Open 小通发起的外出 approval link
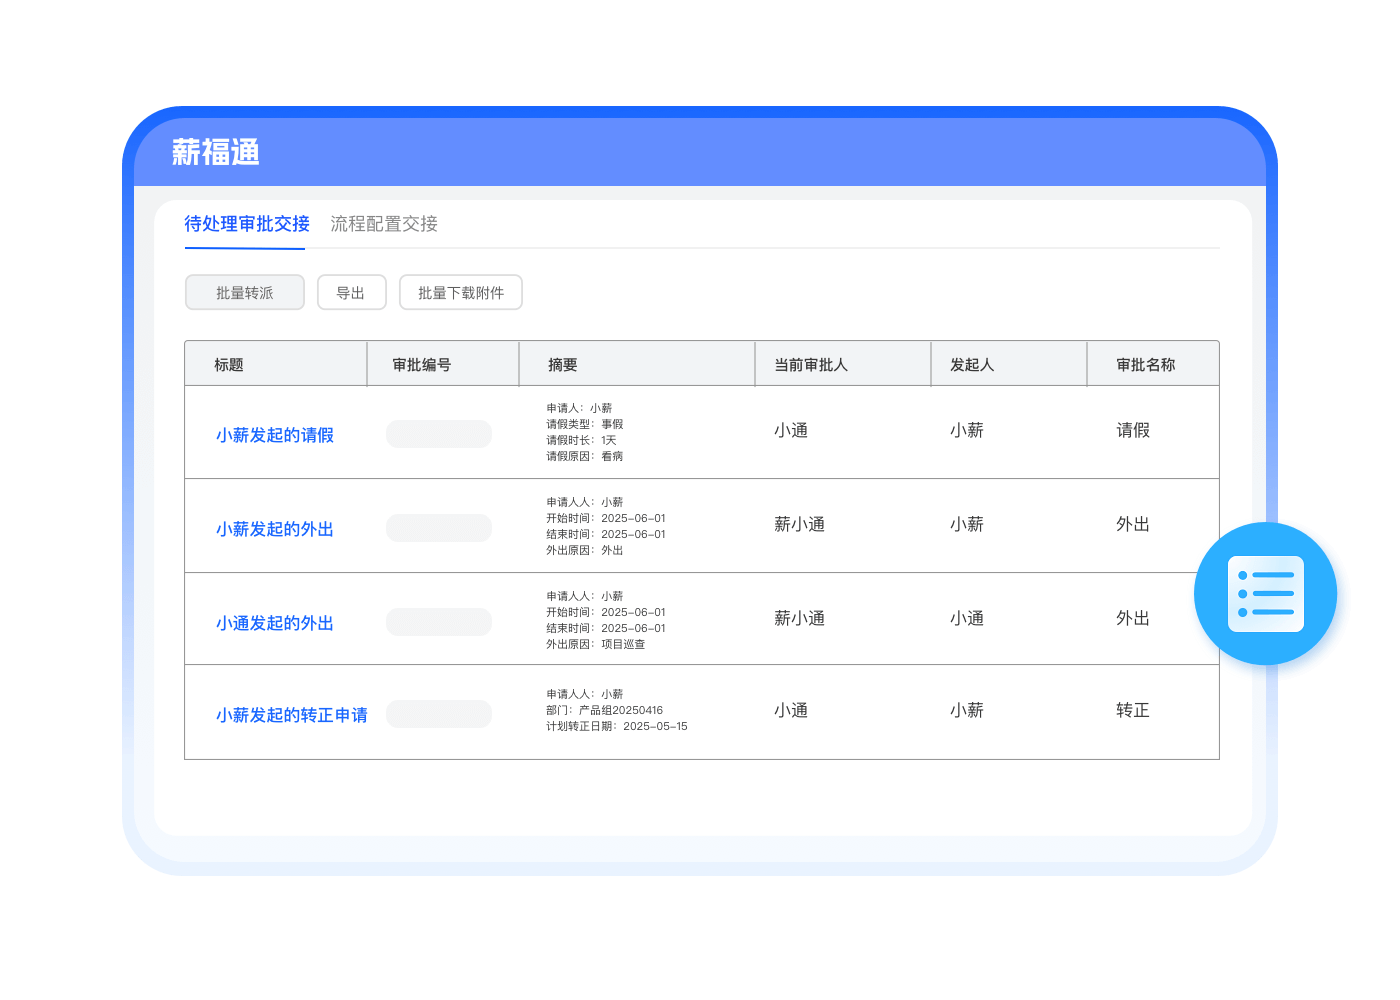The width and height of the screenshot is (1400, 1000). click(x=275, y=623)
